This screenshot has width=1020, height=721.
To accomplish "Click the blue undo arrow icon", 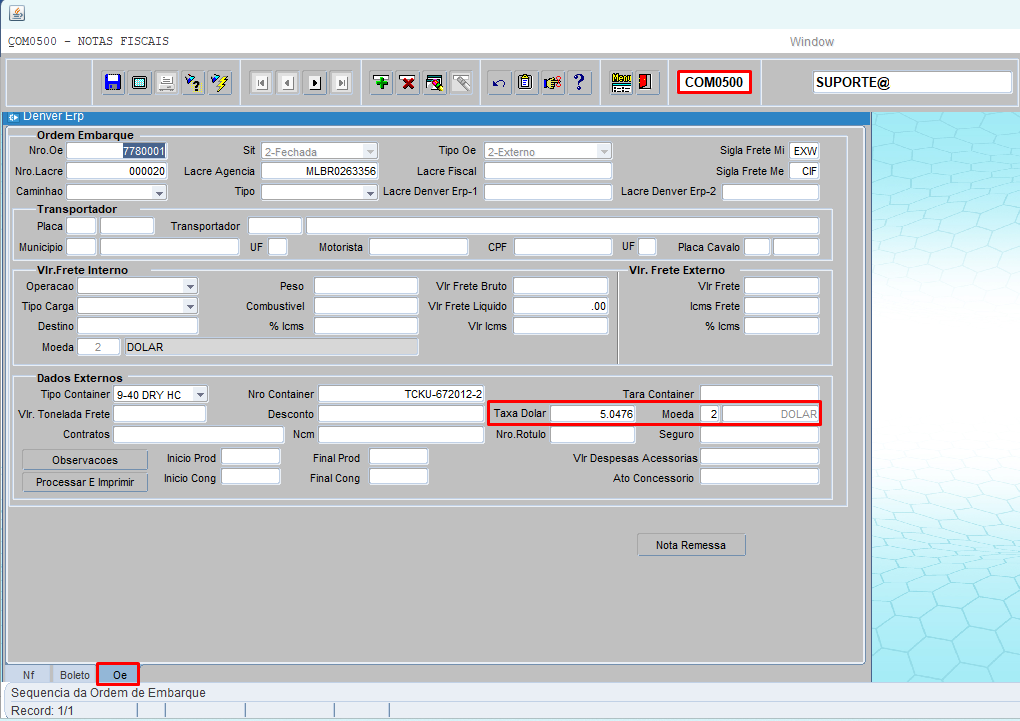I will 499,83.
